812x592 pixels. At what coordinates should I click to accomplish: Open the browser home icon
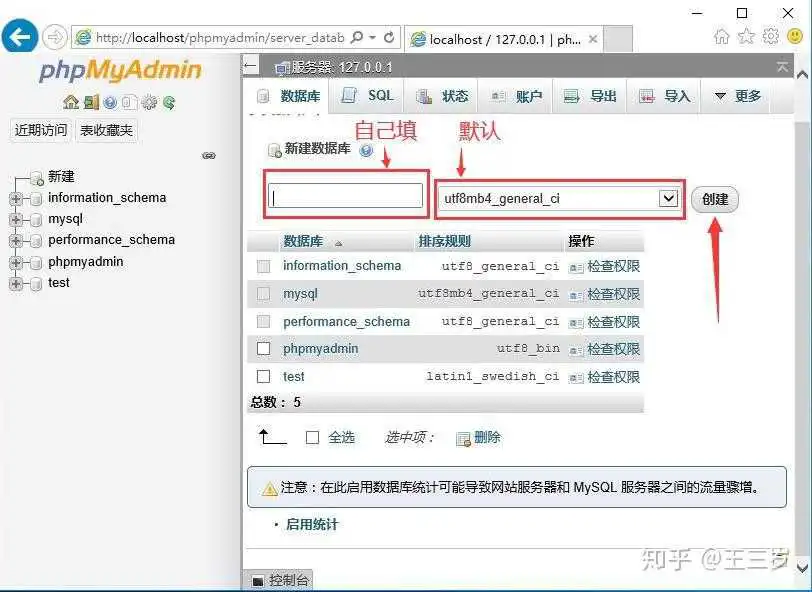[721, 36]
